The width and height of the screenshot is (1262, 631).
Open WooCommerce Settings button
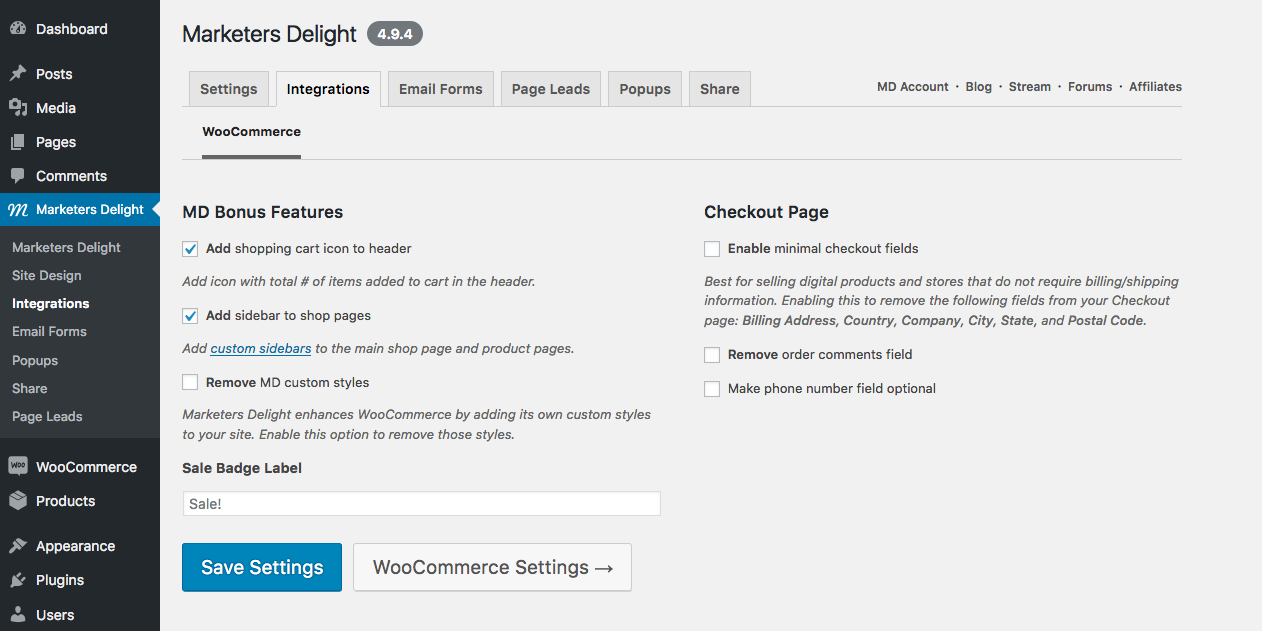tap(492, 567)
